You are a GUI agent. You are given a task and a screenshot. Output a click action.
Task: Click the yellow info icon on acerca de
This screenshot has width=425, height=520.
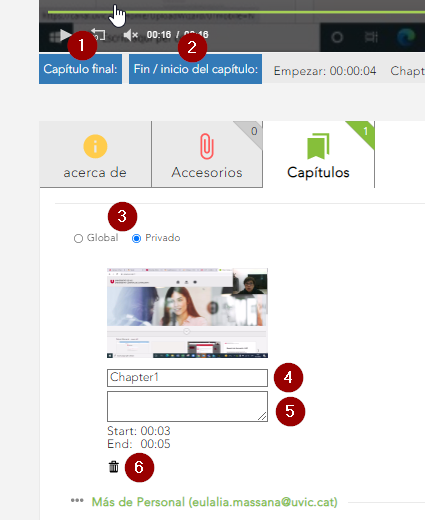95,146
